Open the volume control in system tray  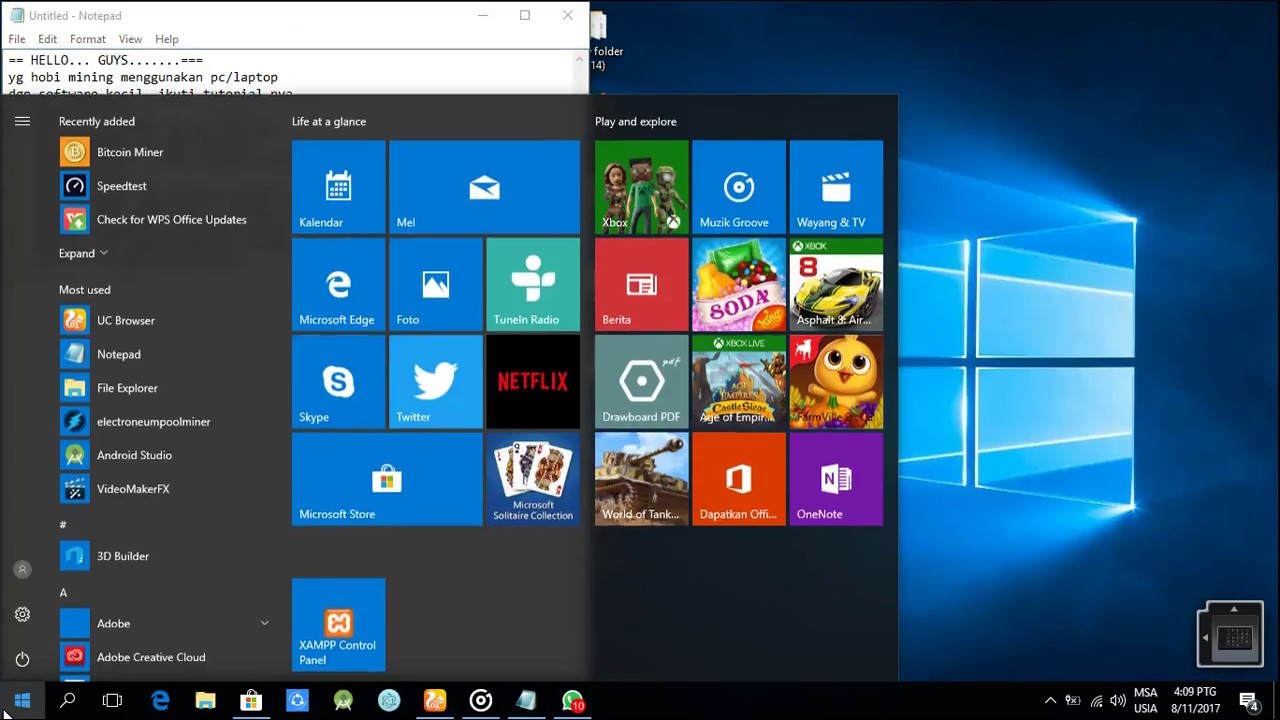pos(1118,701)
